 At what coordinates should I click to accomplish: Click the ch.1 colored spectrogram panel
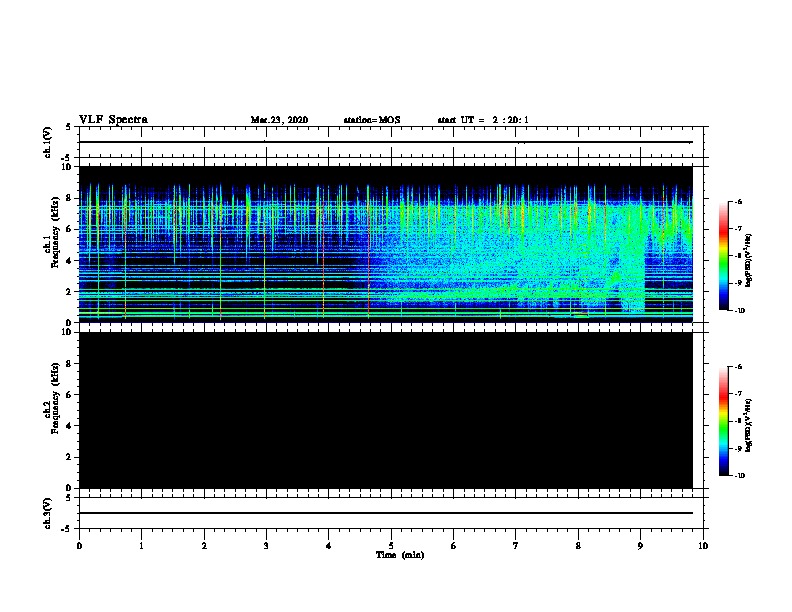point(386,244)
